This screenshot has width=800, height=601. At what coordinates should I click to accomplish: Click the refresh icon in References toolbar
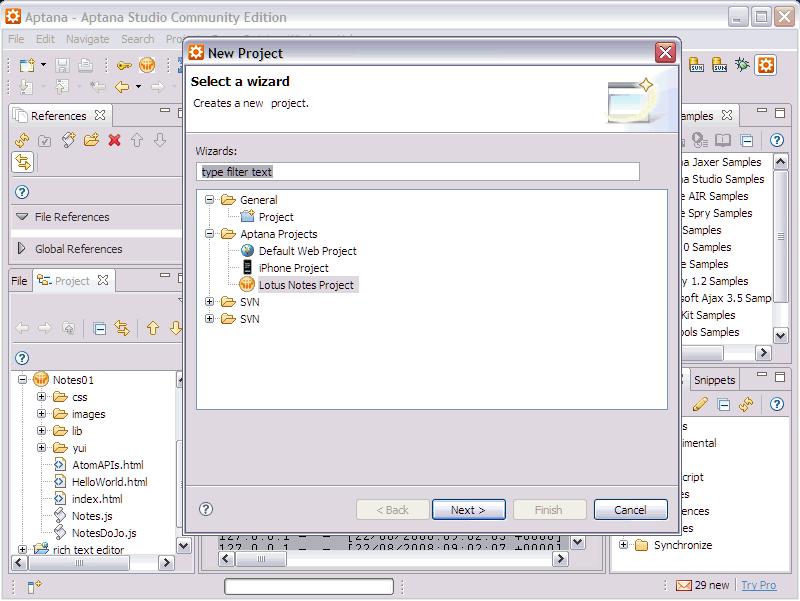click(22, 140)
